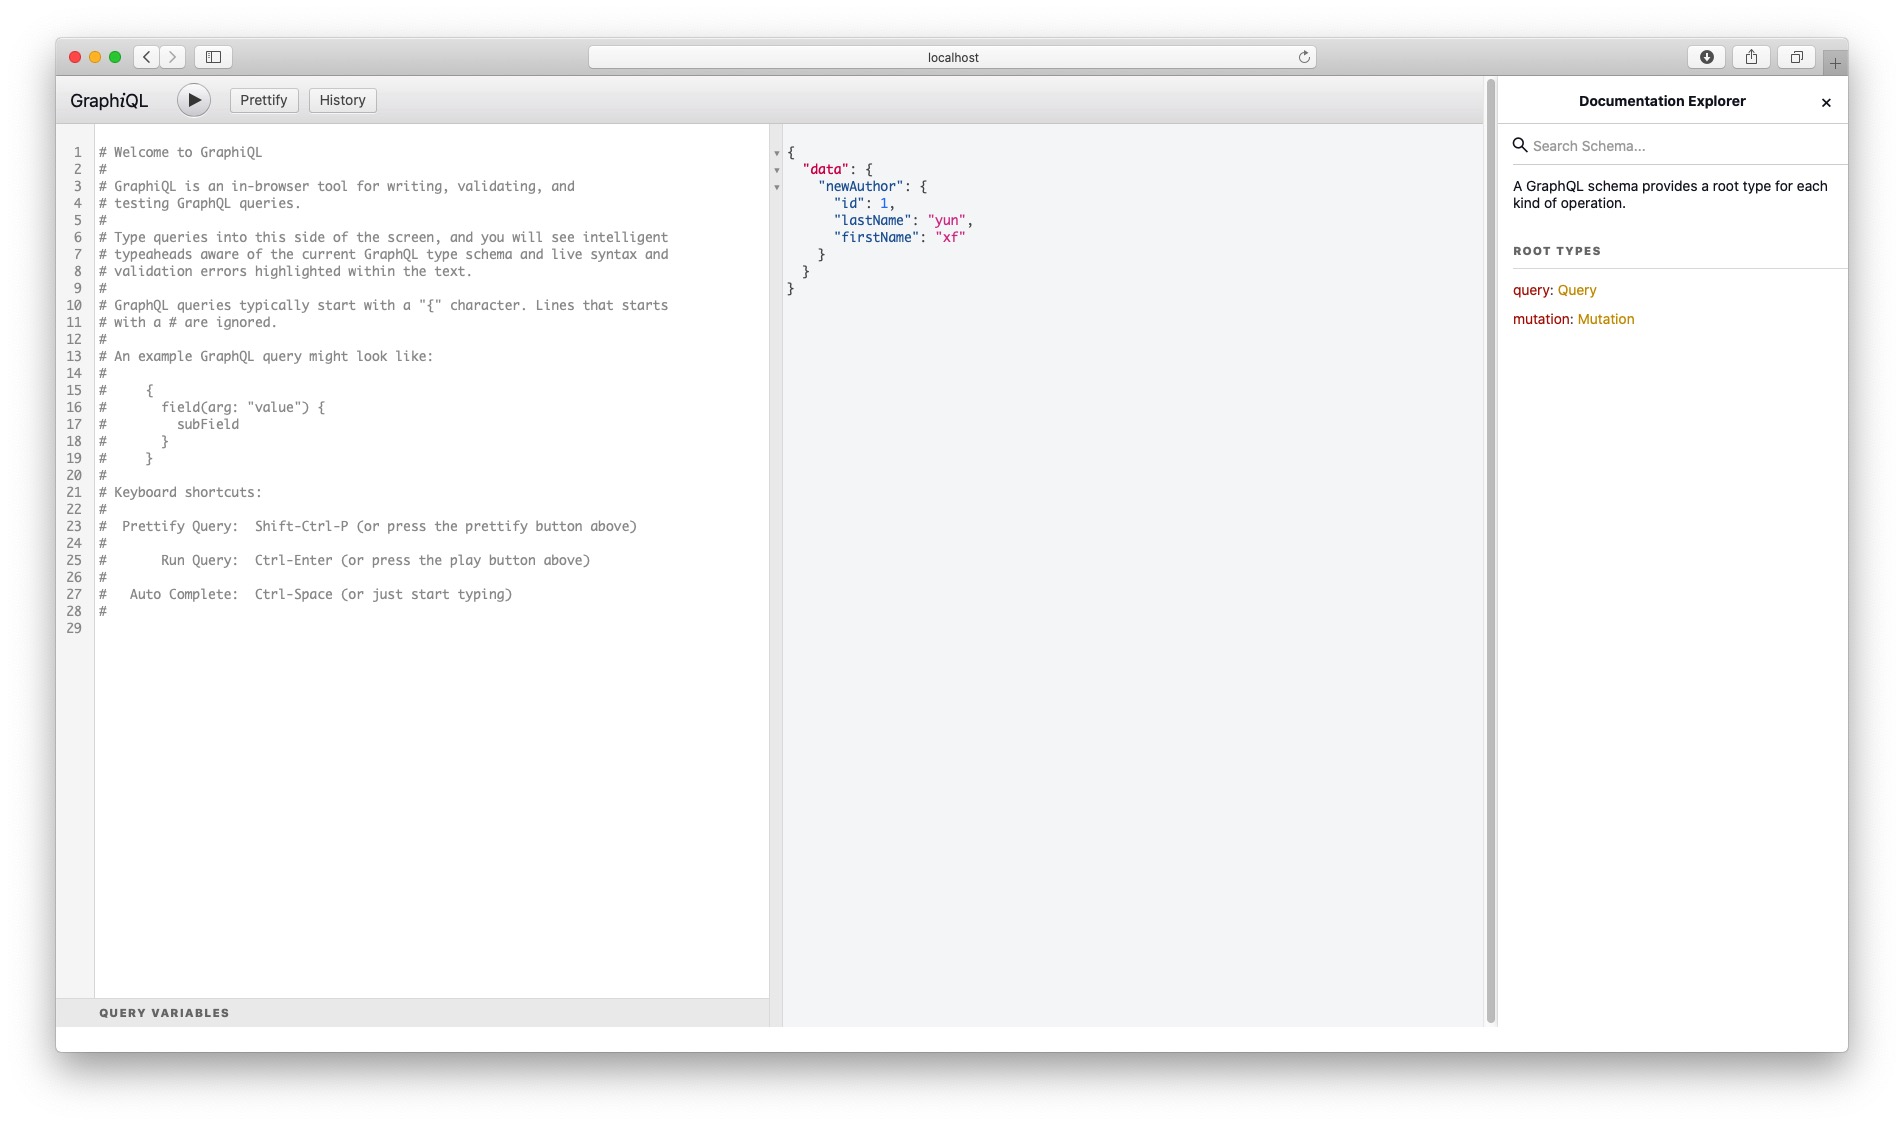
Task: Close the Documentation Explorer
Action: (x=1826, y=101)
